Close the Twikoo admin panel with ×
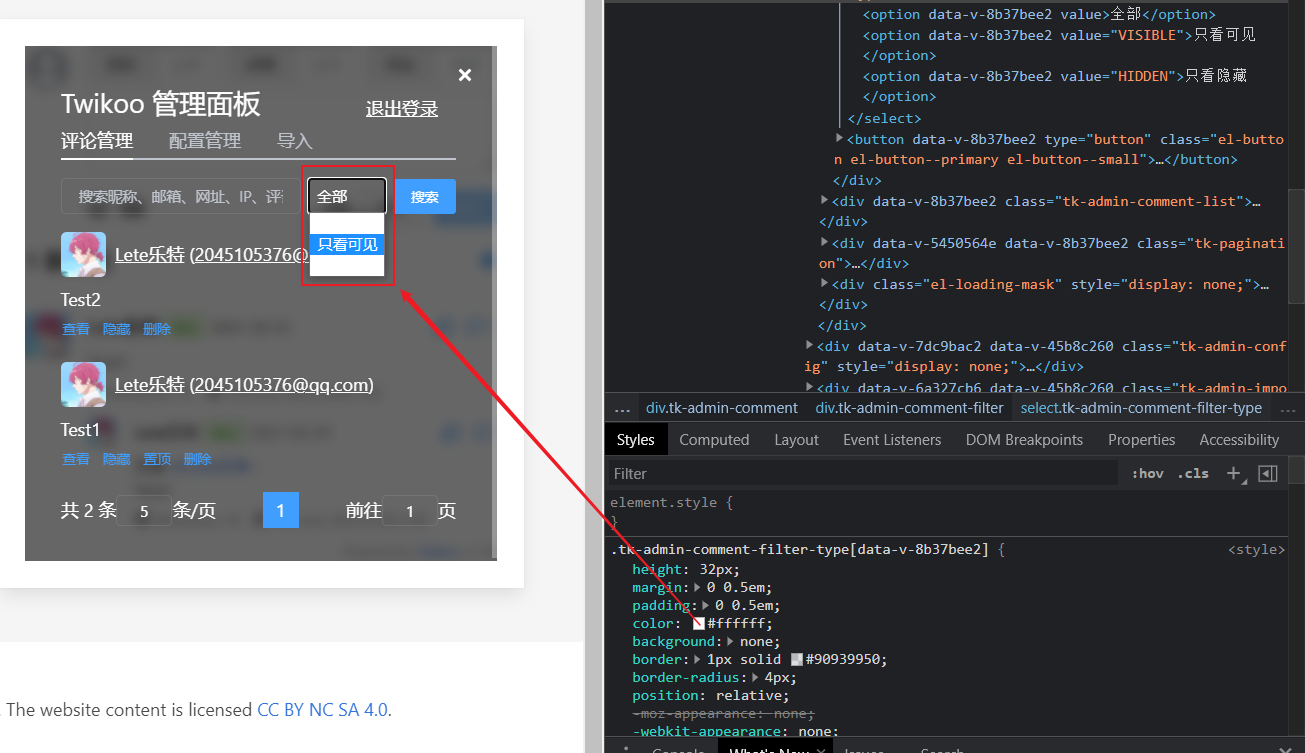 [464, 75]
